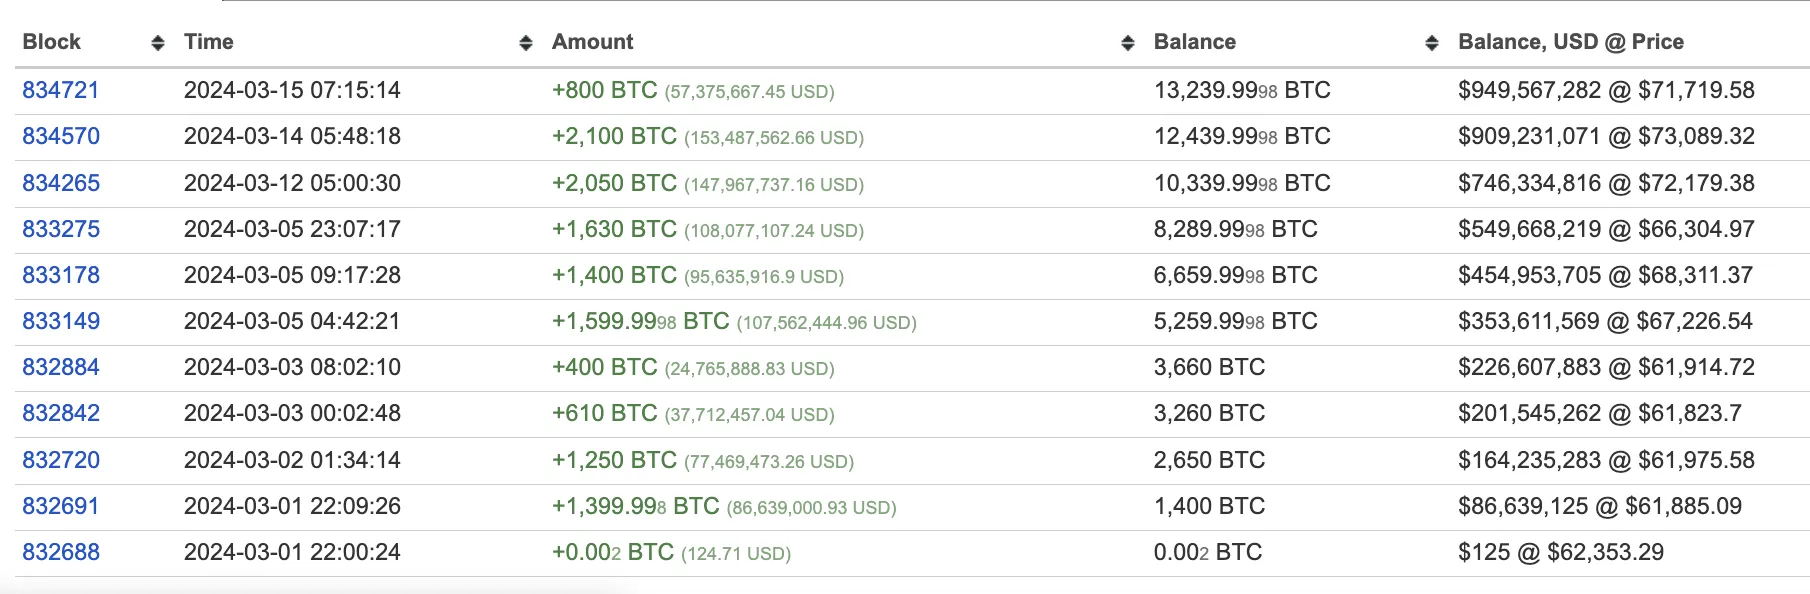Open block 833178 link
The image size is (1810, 594).
click(61, 275)
